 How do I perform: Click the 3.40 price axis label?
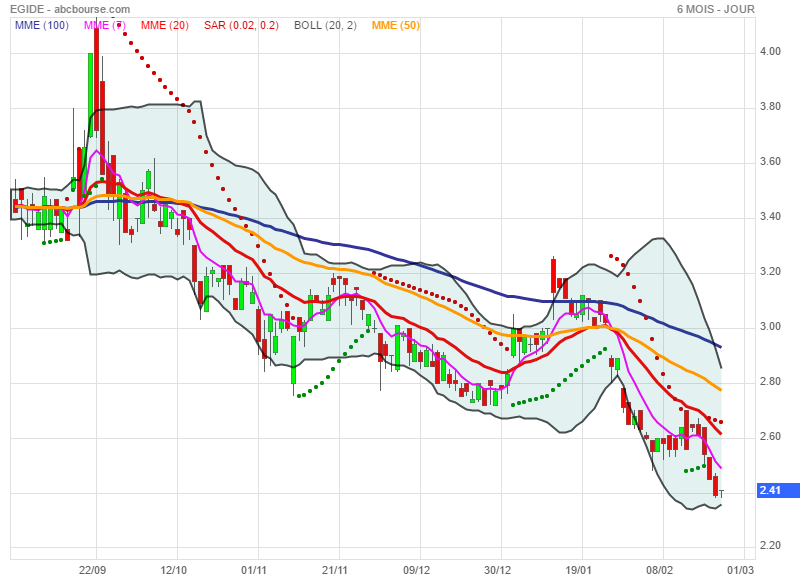(770, 217)
